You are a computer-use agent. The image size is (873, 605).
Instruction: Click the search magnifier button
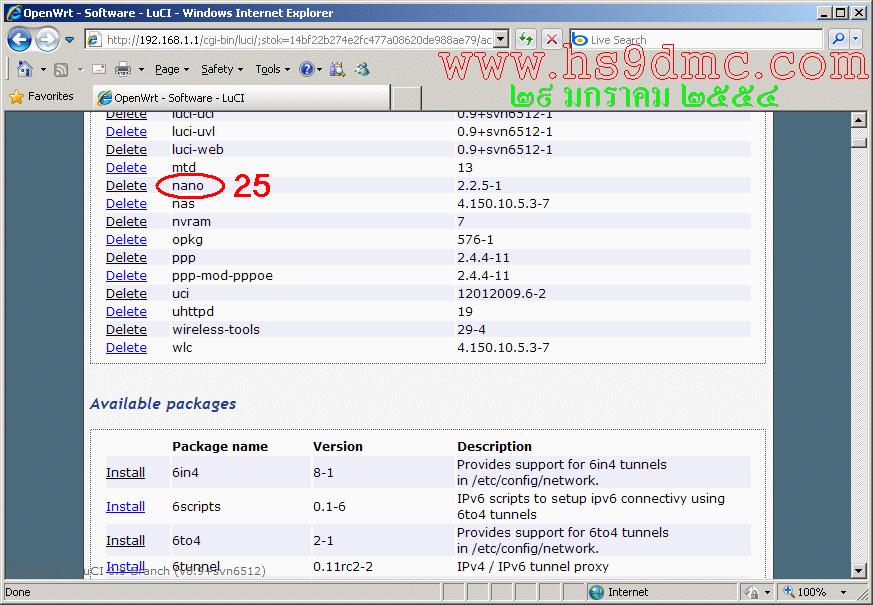point(838,39)
